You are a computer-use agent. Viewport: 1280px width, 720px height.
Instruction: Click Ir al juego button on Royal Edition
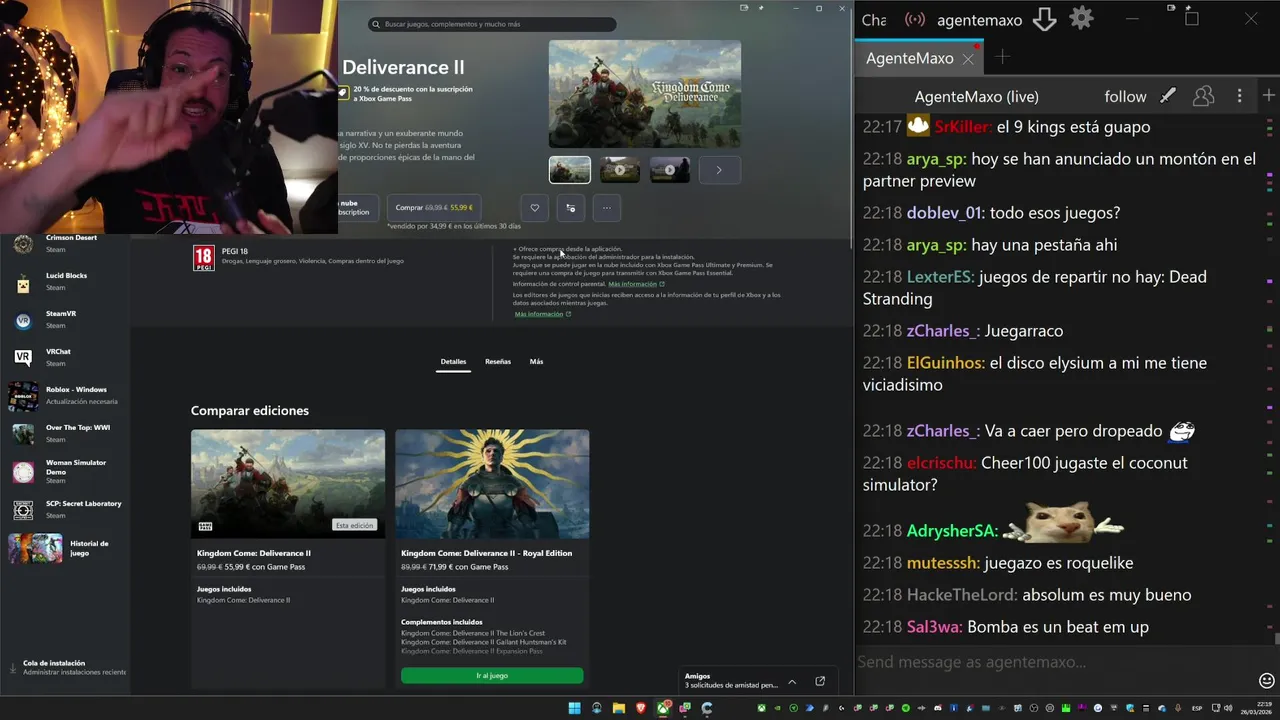coord(492,676)
